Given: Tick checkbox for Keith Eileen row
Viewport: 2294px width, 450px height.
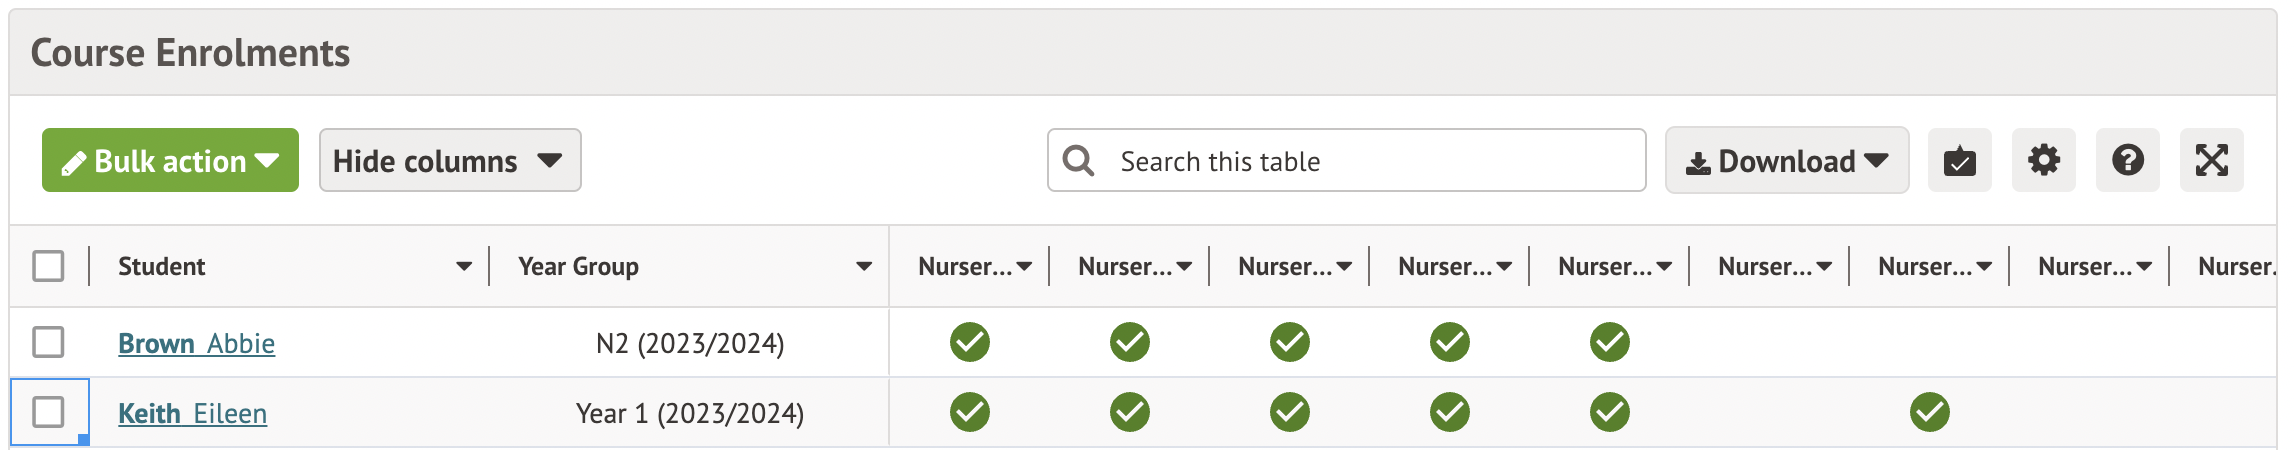Looking at the screenshot, I should coord(48,412).
